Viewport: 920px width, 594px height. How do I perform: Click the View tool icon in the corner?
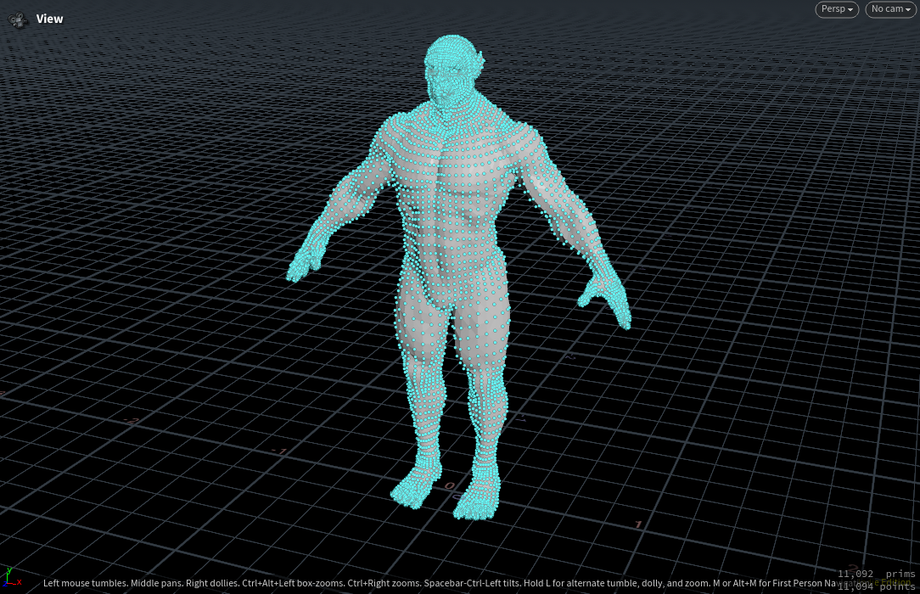(18, 18)
